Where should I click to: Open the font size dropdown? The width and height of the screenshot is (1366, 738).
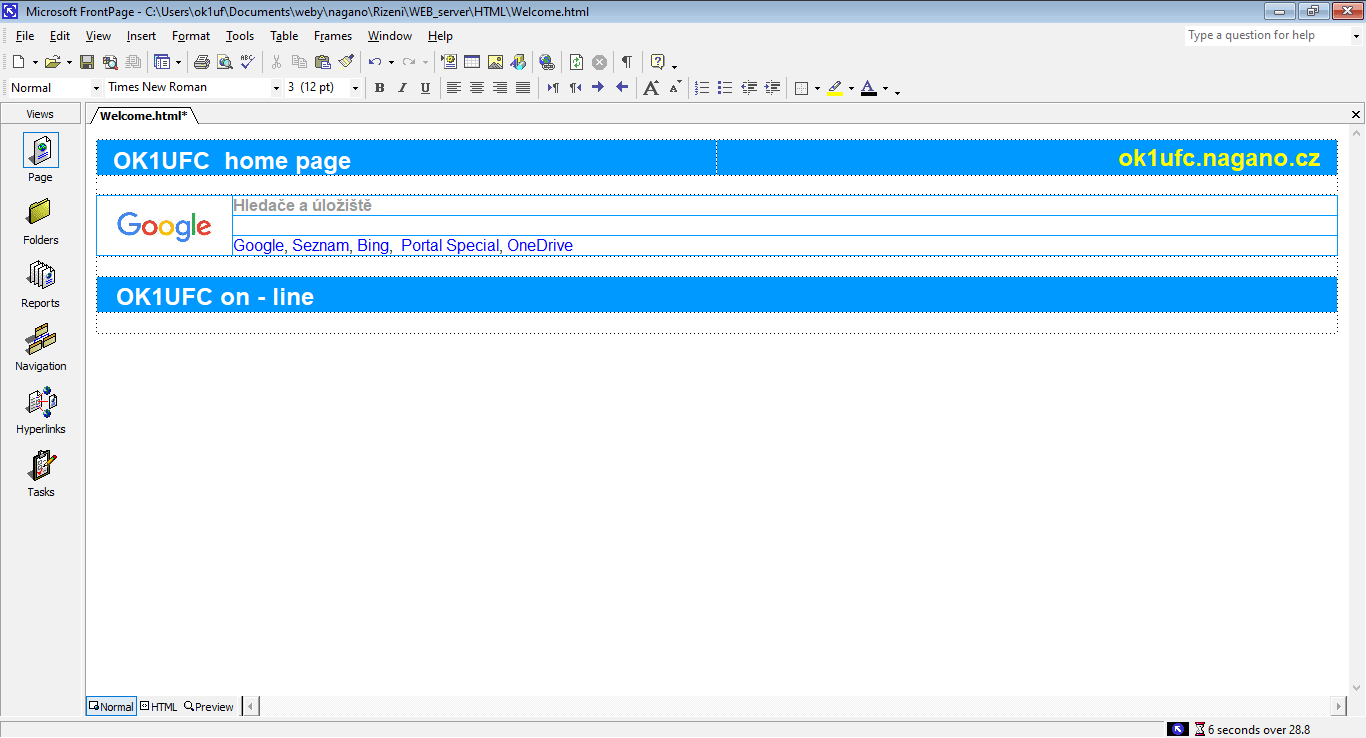pyautogui.click(x=355, y=88)
